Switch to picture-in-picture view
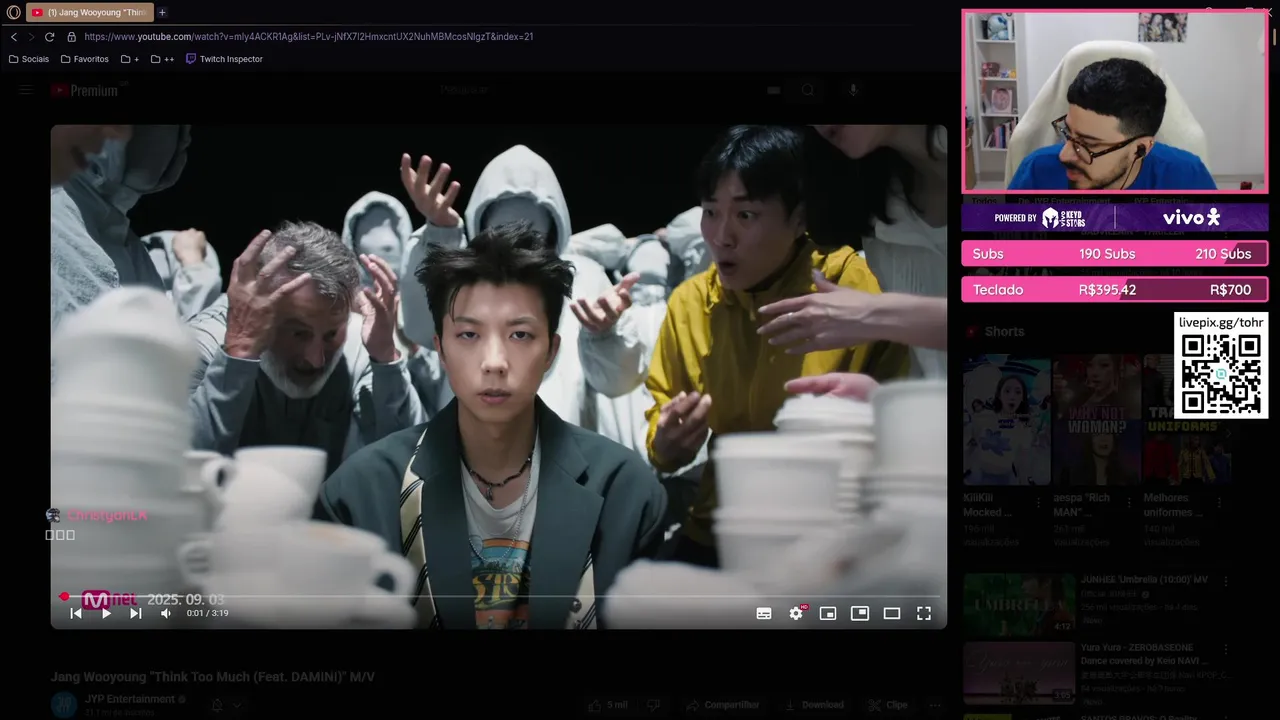This screenshot has height=720, width=1280. point(860,613)
